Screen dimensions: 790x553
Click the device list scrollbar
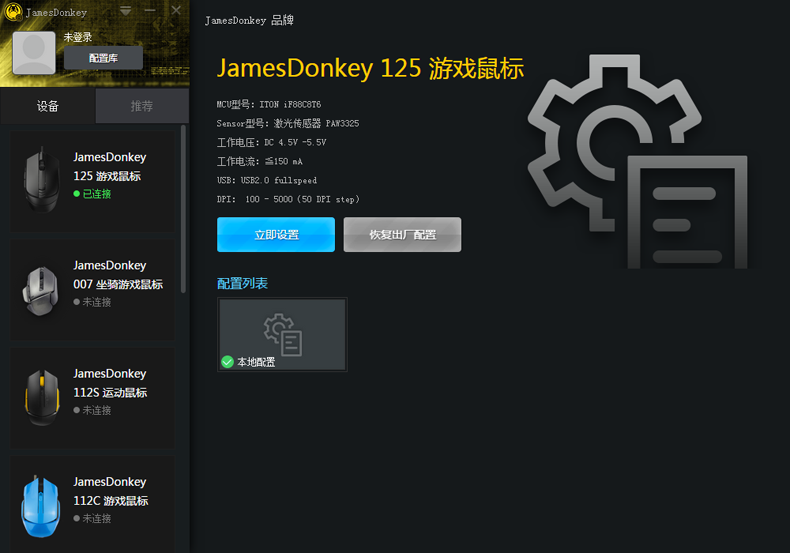pos(183,208)
